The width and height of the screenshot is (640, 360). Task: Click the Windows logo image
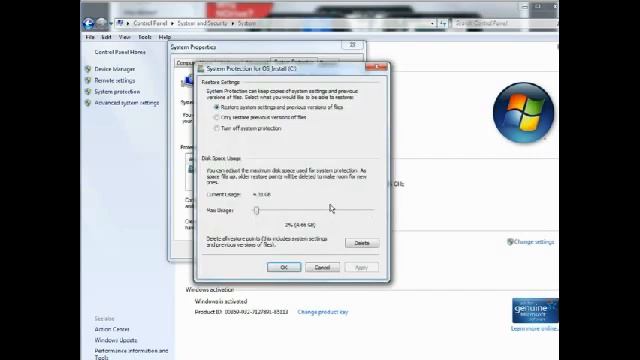click(523, 113)
